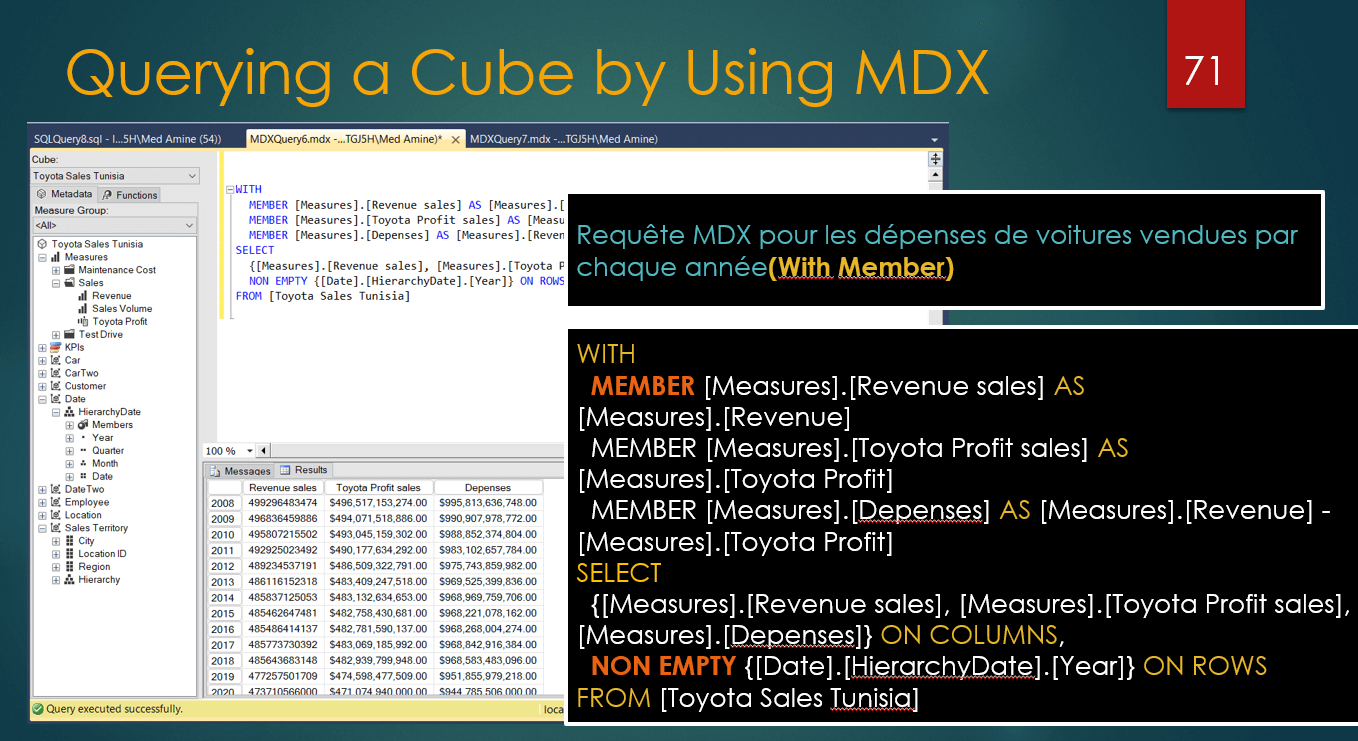
Task: Click the horizontal scrollbar left arrow
Action: click(x=263, y=451)
